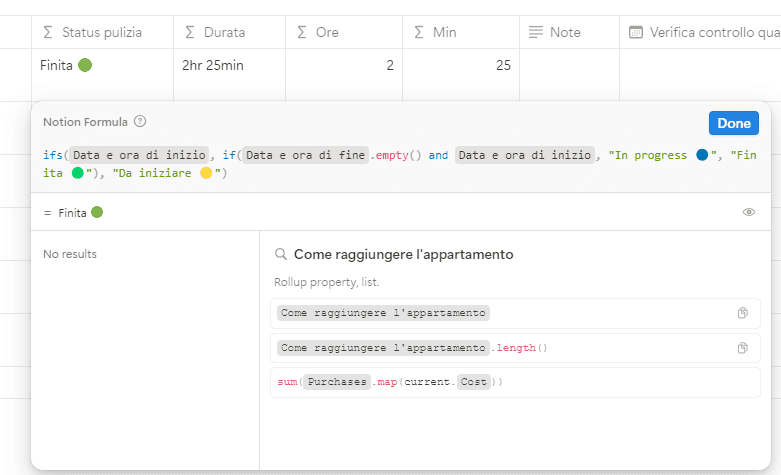Click the sigma icon beside Min
Image resolution: width=781 pixels, height=475 pixels.
(x=419, y=32)
